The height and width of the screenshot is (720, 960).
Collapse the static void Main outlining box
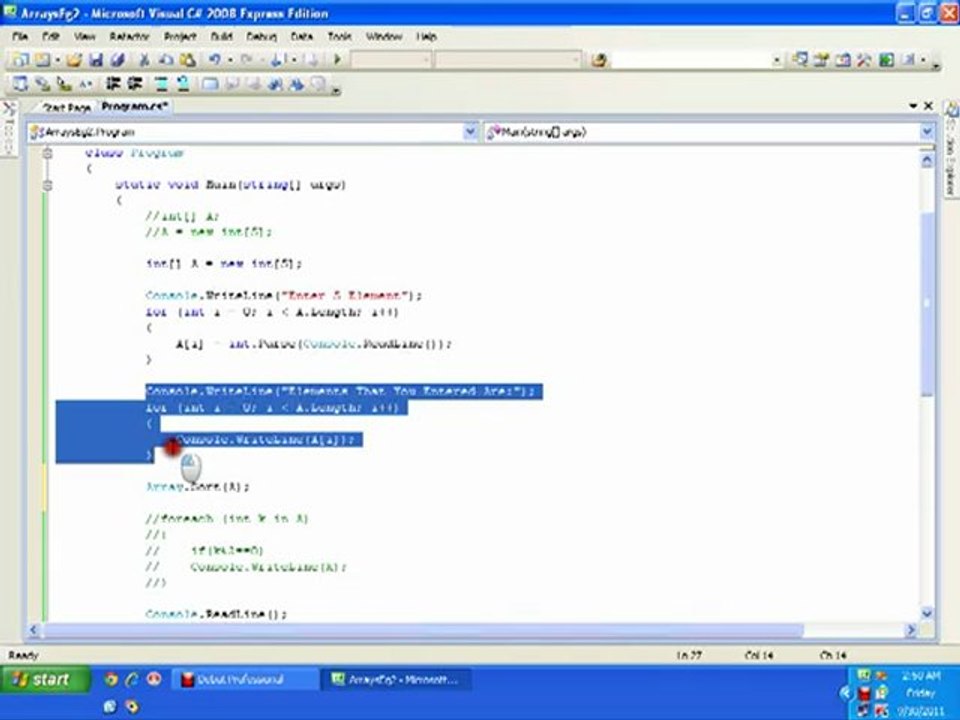click(47, 184)
